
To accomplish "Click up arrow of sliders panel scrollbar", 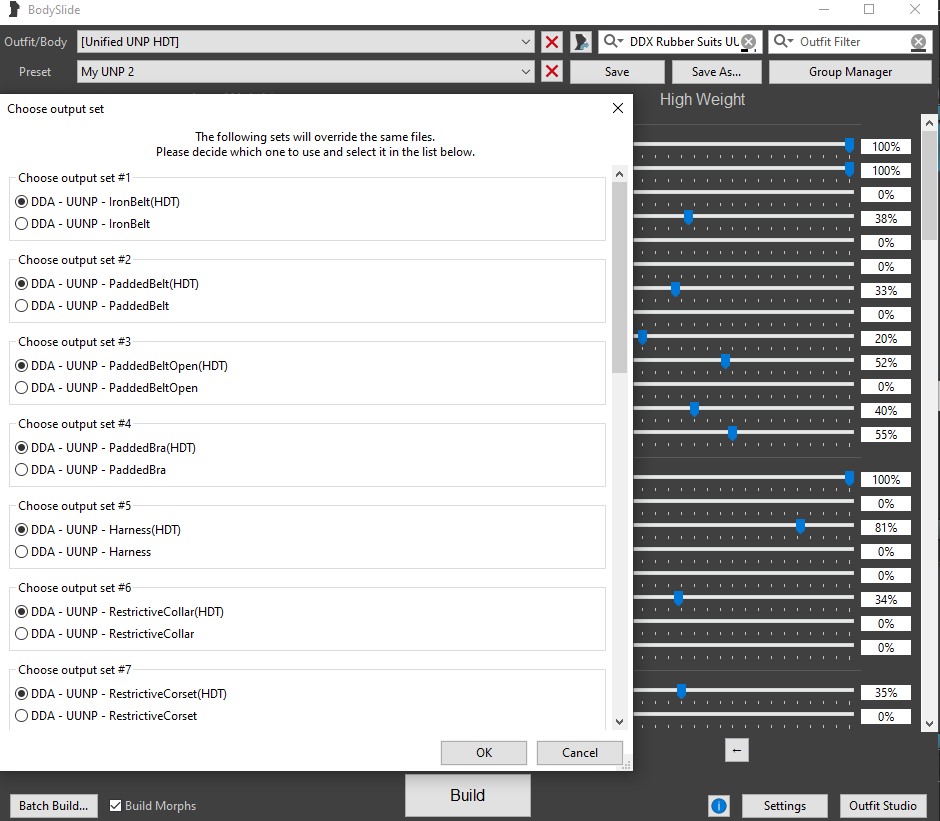I will pyautogui.click(x=929, y=123).
